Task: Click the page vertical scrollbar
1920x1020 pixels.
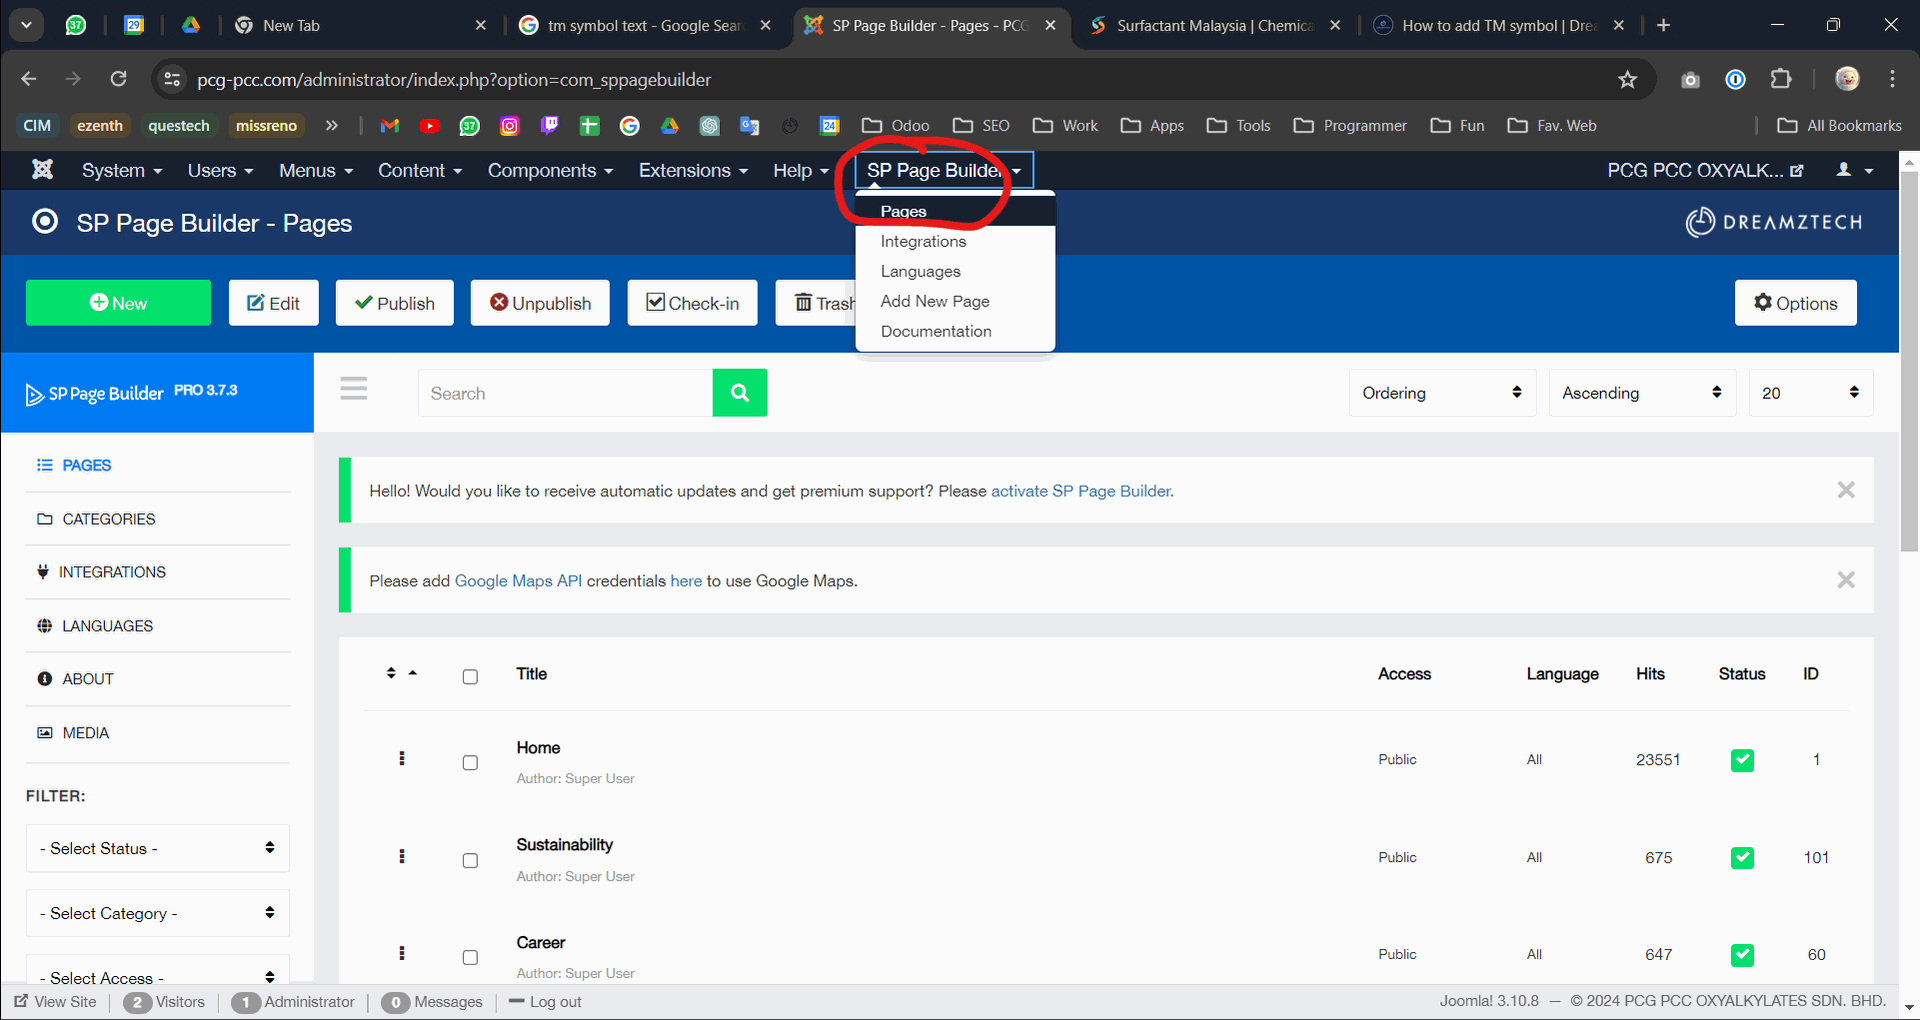Action: click(x=1909, y=360)
